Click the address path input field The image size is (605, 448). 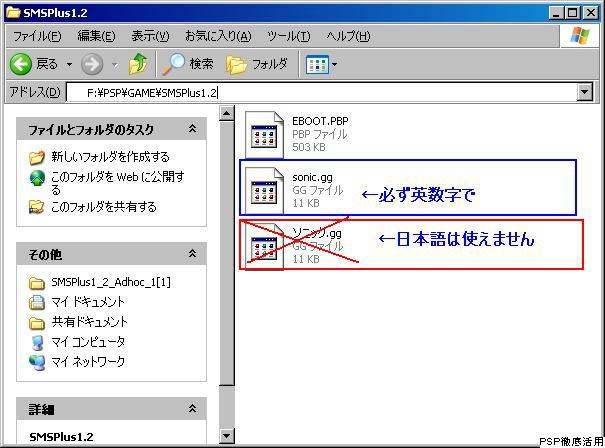[x=321, y=92]
